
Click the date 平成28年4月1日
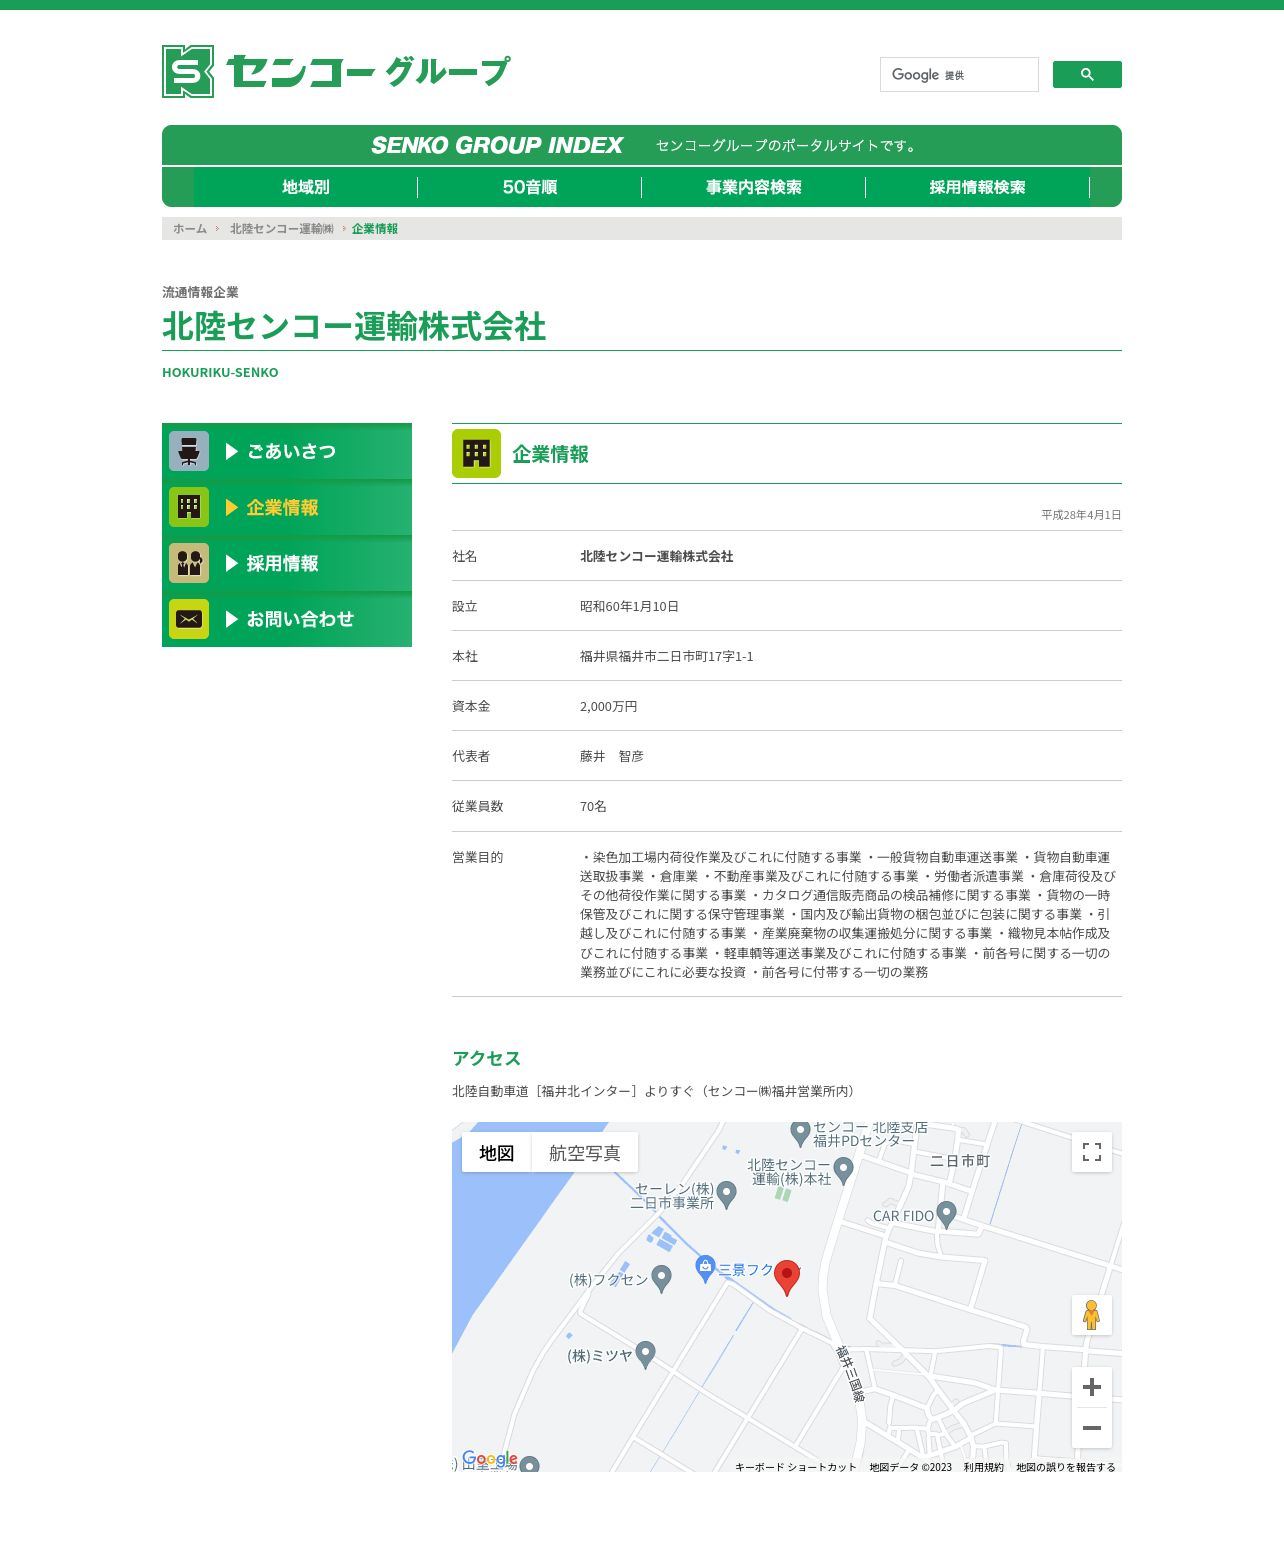tap(1081, 515)
